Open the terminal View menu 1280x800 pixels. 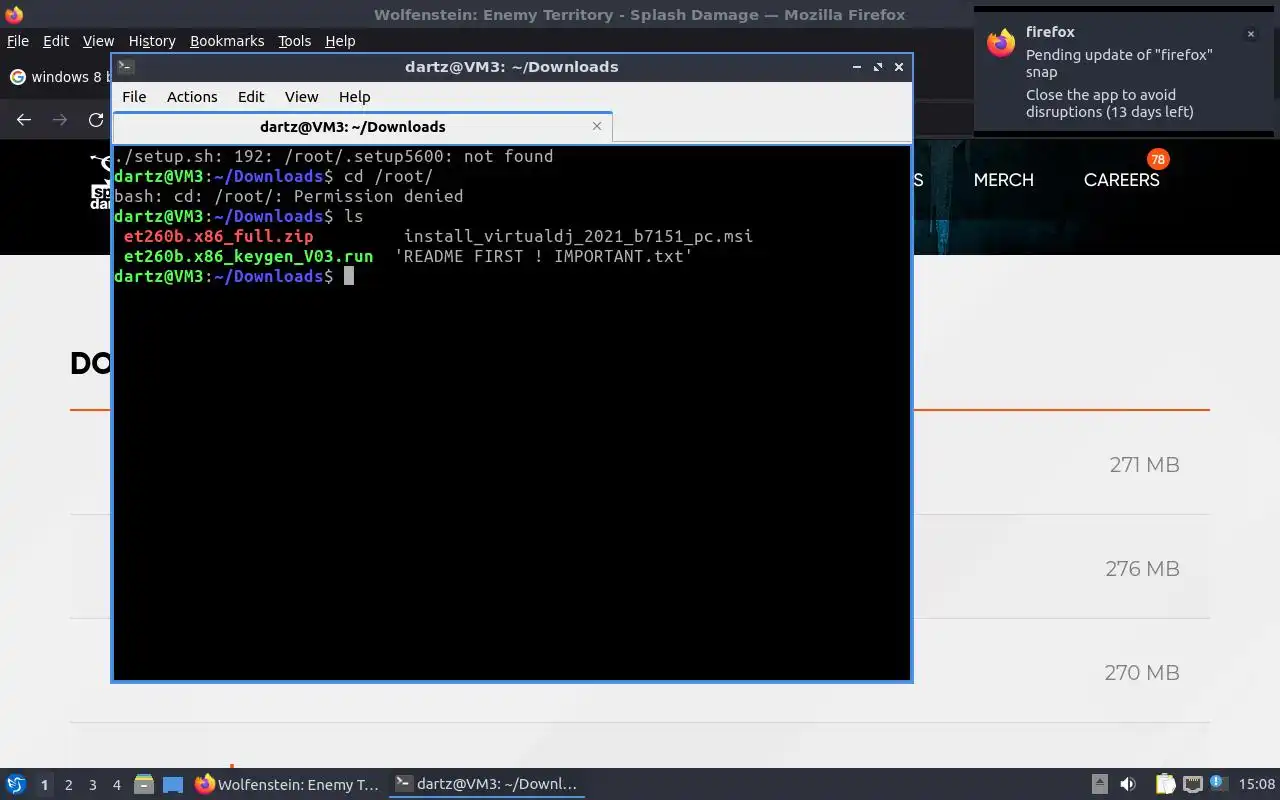coord(301,97)
